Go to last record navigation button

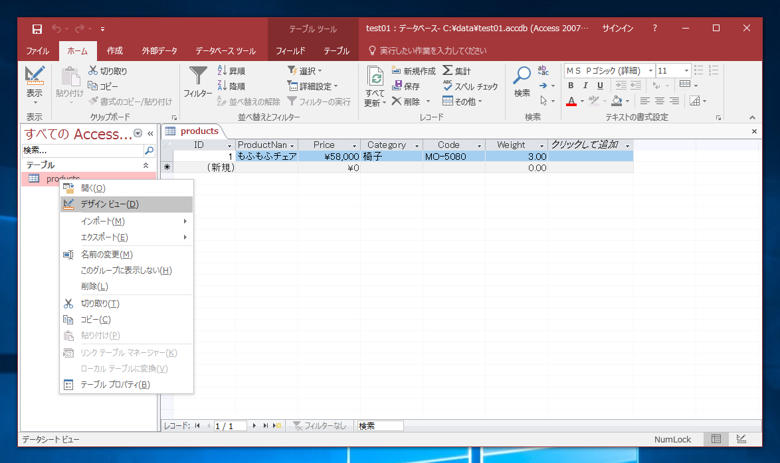(266, 426)
